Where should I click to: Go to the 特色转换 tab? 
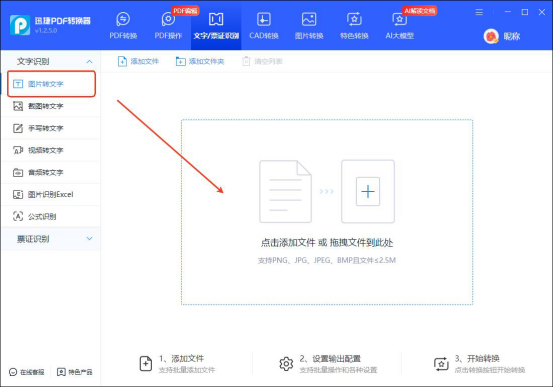click(354, 25)
